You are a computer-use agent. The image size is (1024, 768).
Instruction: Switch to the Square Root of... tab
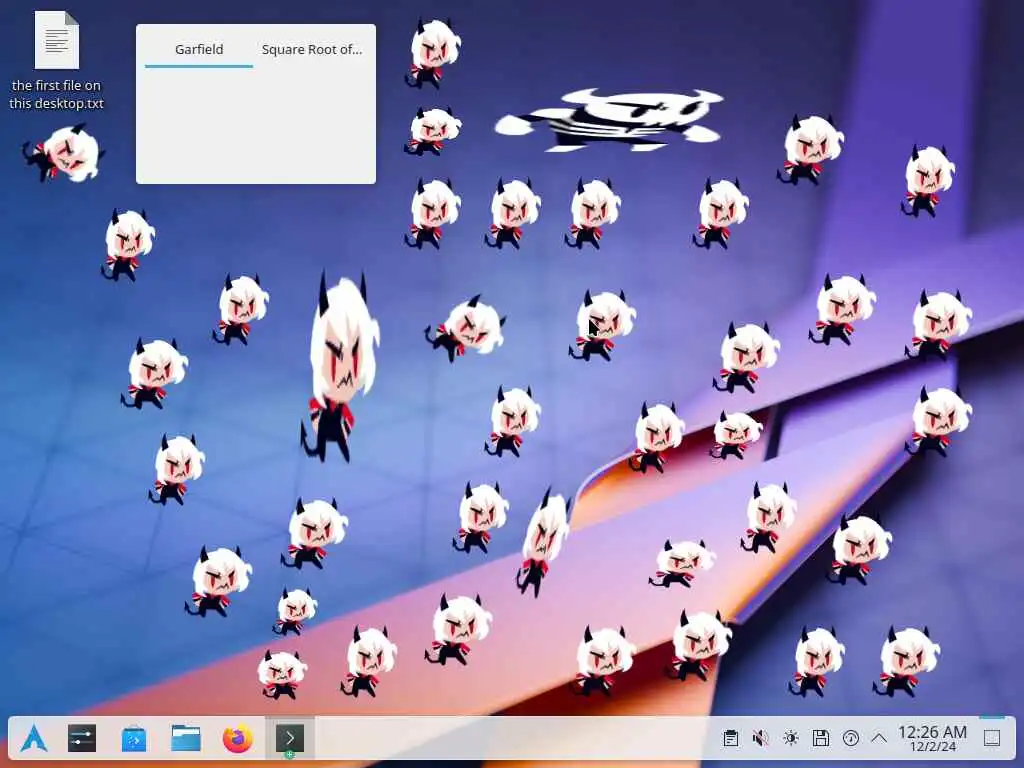[312, 50]
